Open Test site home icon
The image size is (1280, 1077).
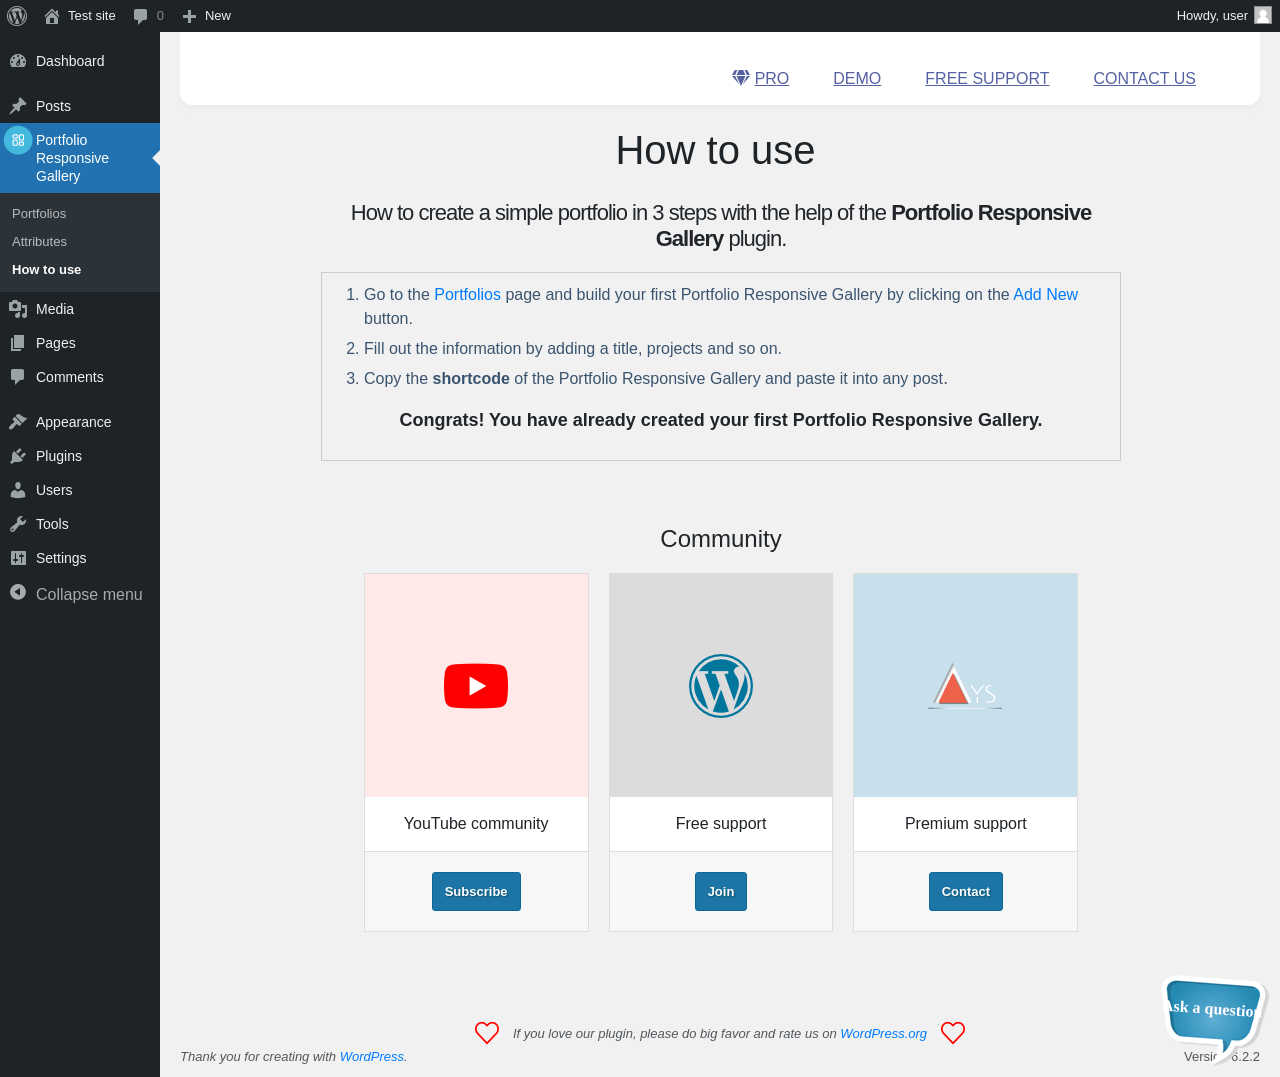[x=52, y=16]
